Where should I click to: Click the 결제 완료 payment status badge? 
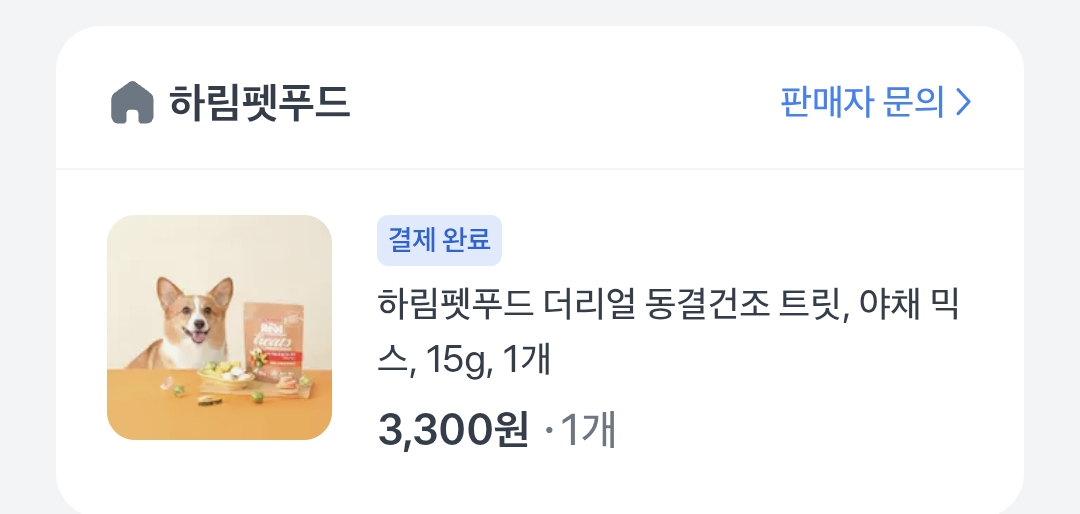pos(439,240)
